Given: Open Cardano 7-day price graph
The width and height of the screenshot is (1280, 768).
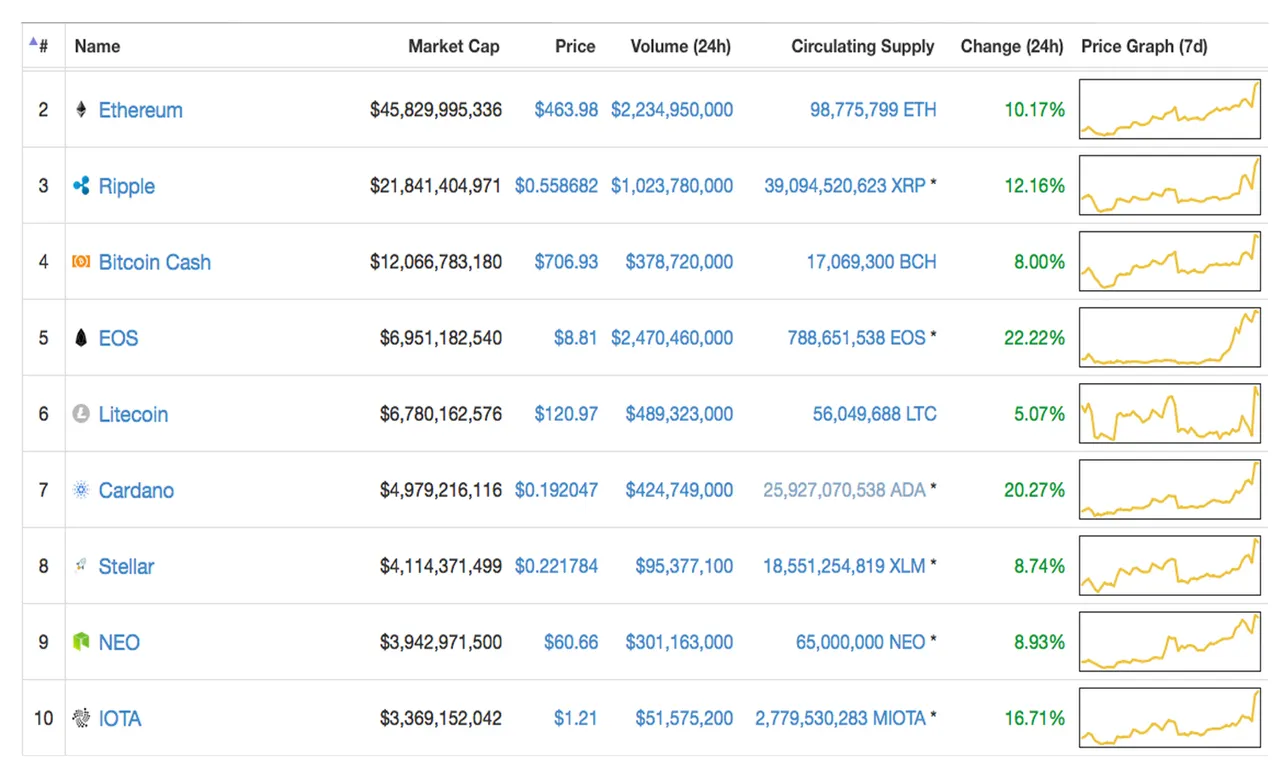Looking at the screenshot, I should [x=1170, y=489].
